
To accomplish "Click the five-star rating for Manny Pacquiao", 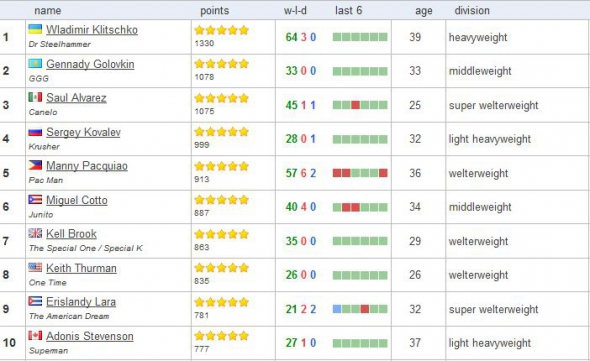I will (x=222, y=166).
